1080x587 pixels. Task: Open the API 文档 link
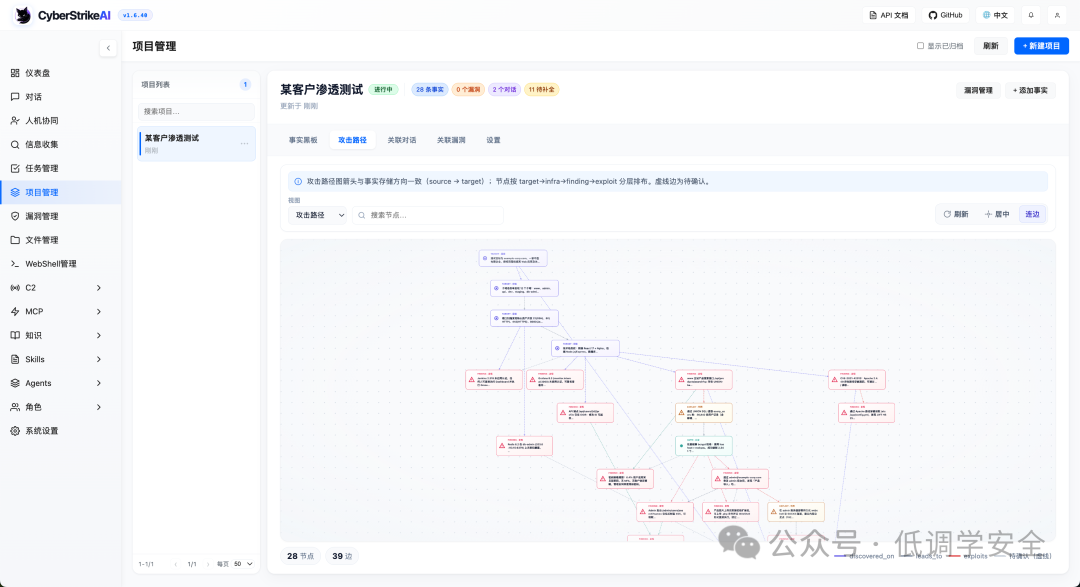pos(889,15)
